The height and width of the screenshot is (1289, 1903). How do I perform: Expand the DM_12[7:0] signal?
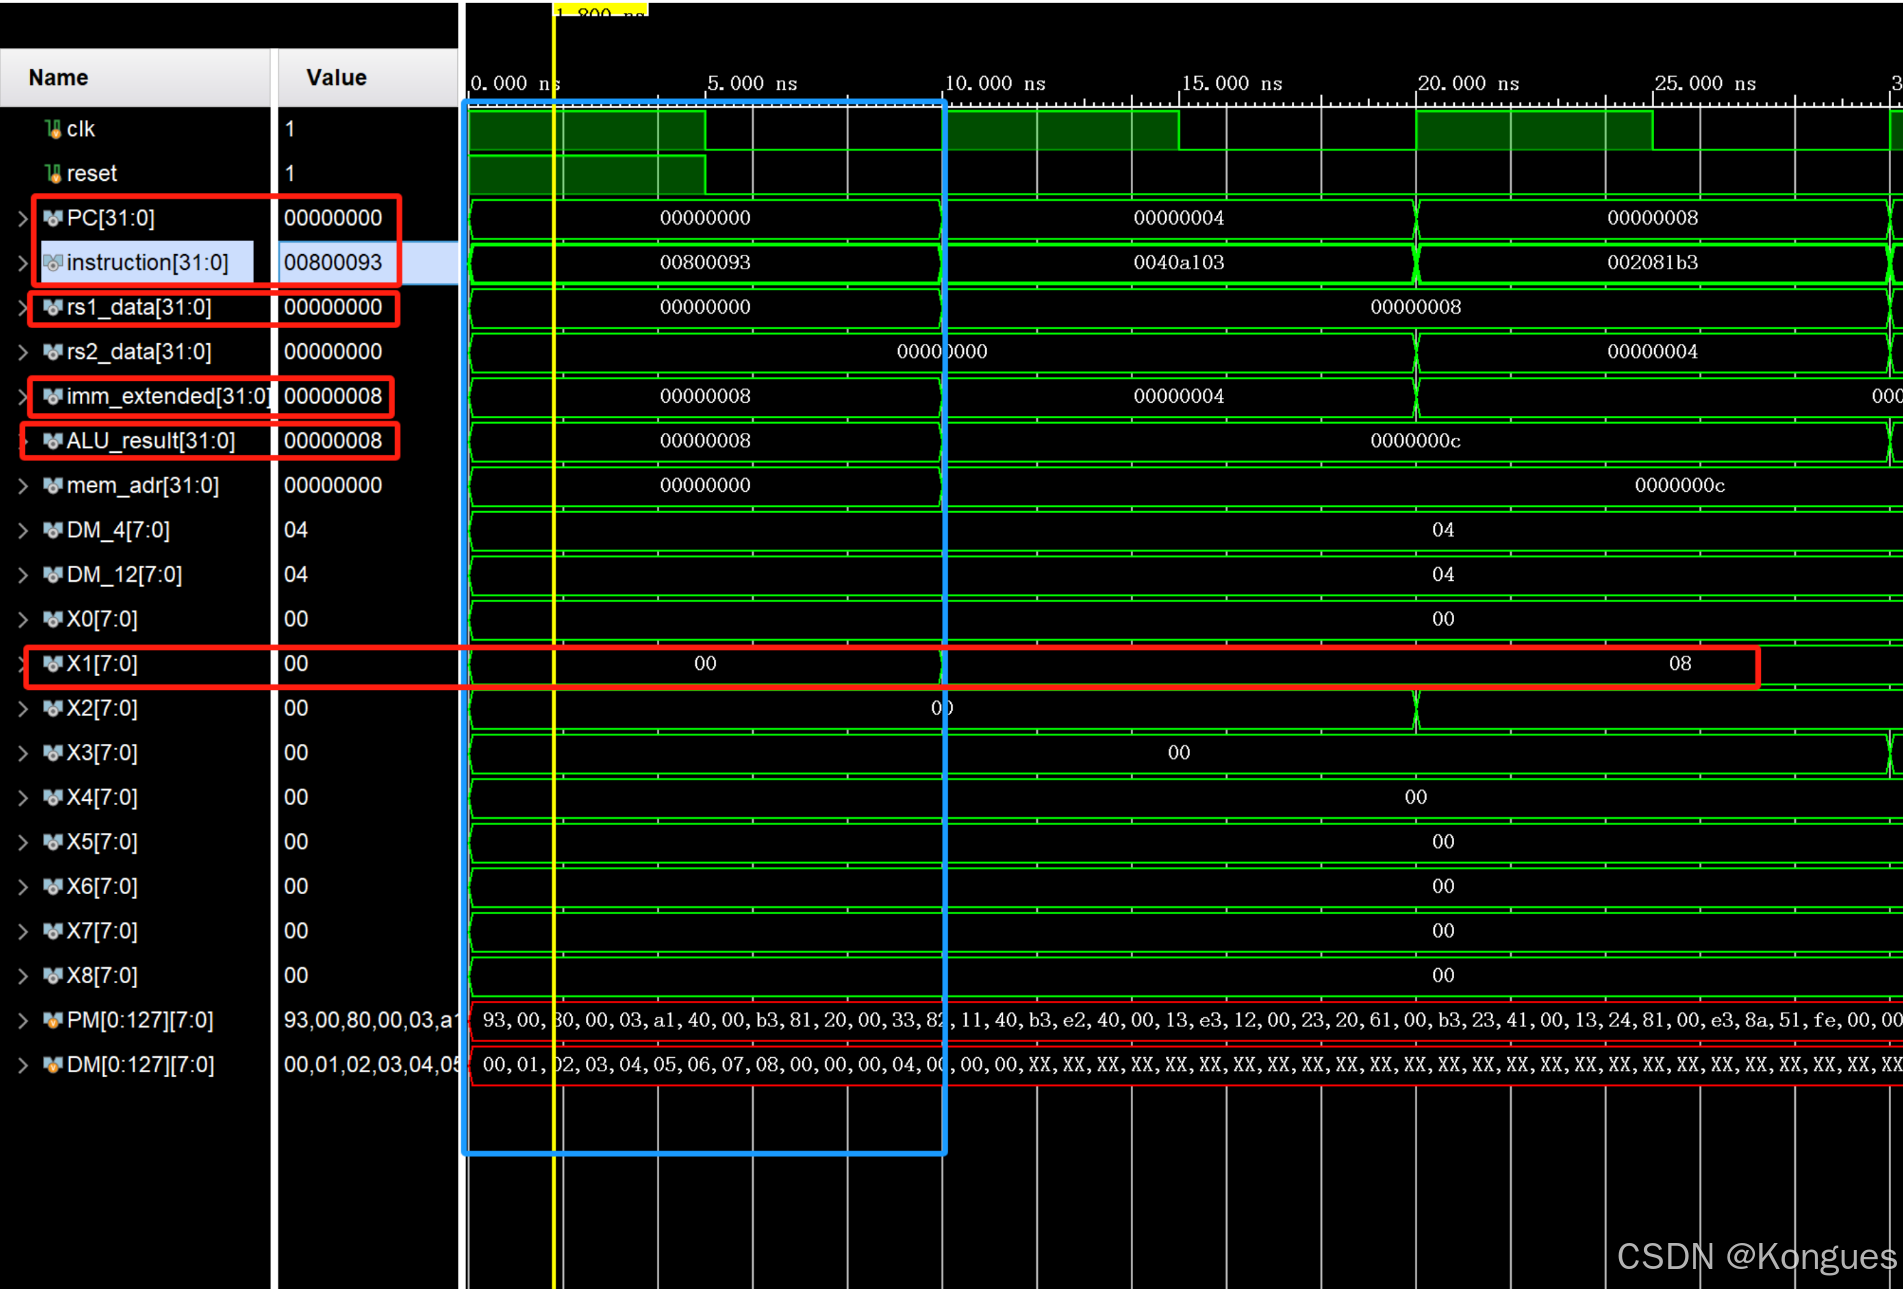coord(22,575)
